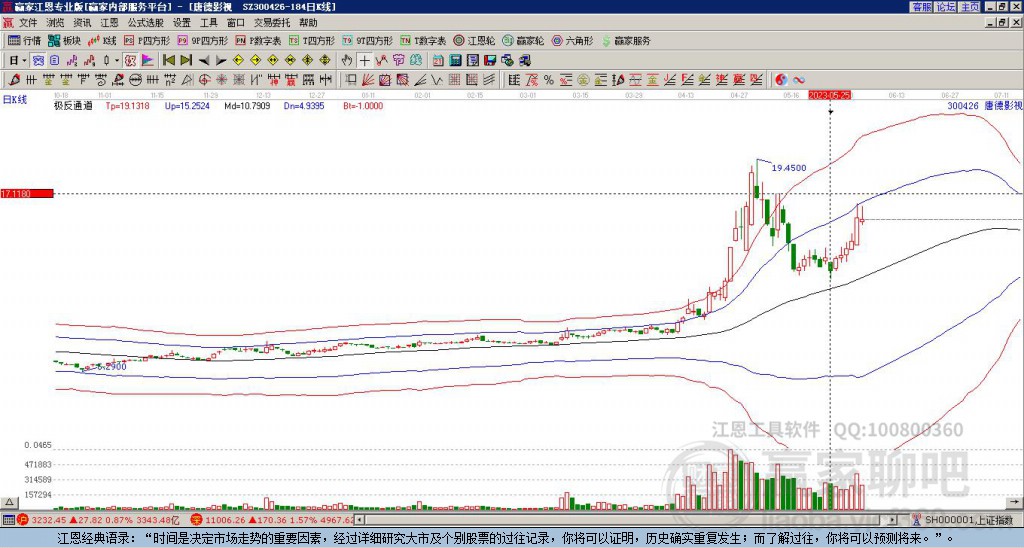1024x548 pixels.
Task: Click the 论坛 forum button
Action: tap(945, 7)
